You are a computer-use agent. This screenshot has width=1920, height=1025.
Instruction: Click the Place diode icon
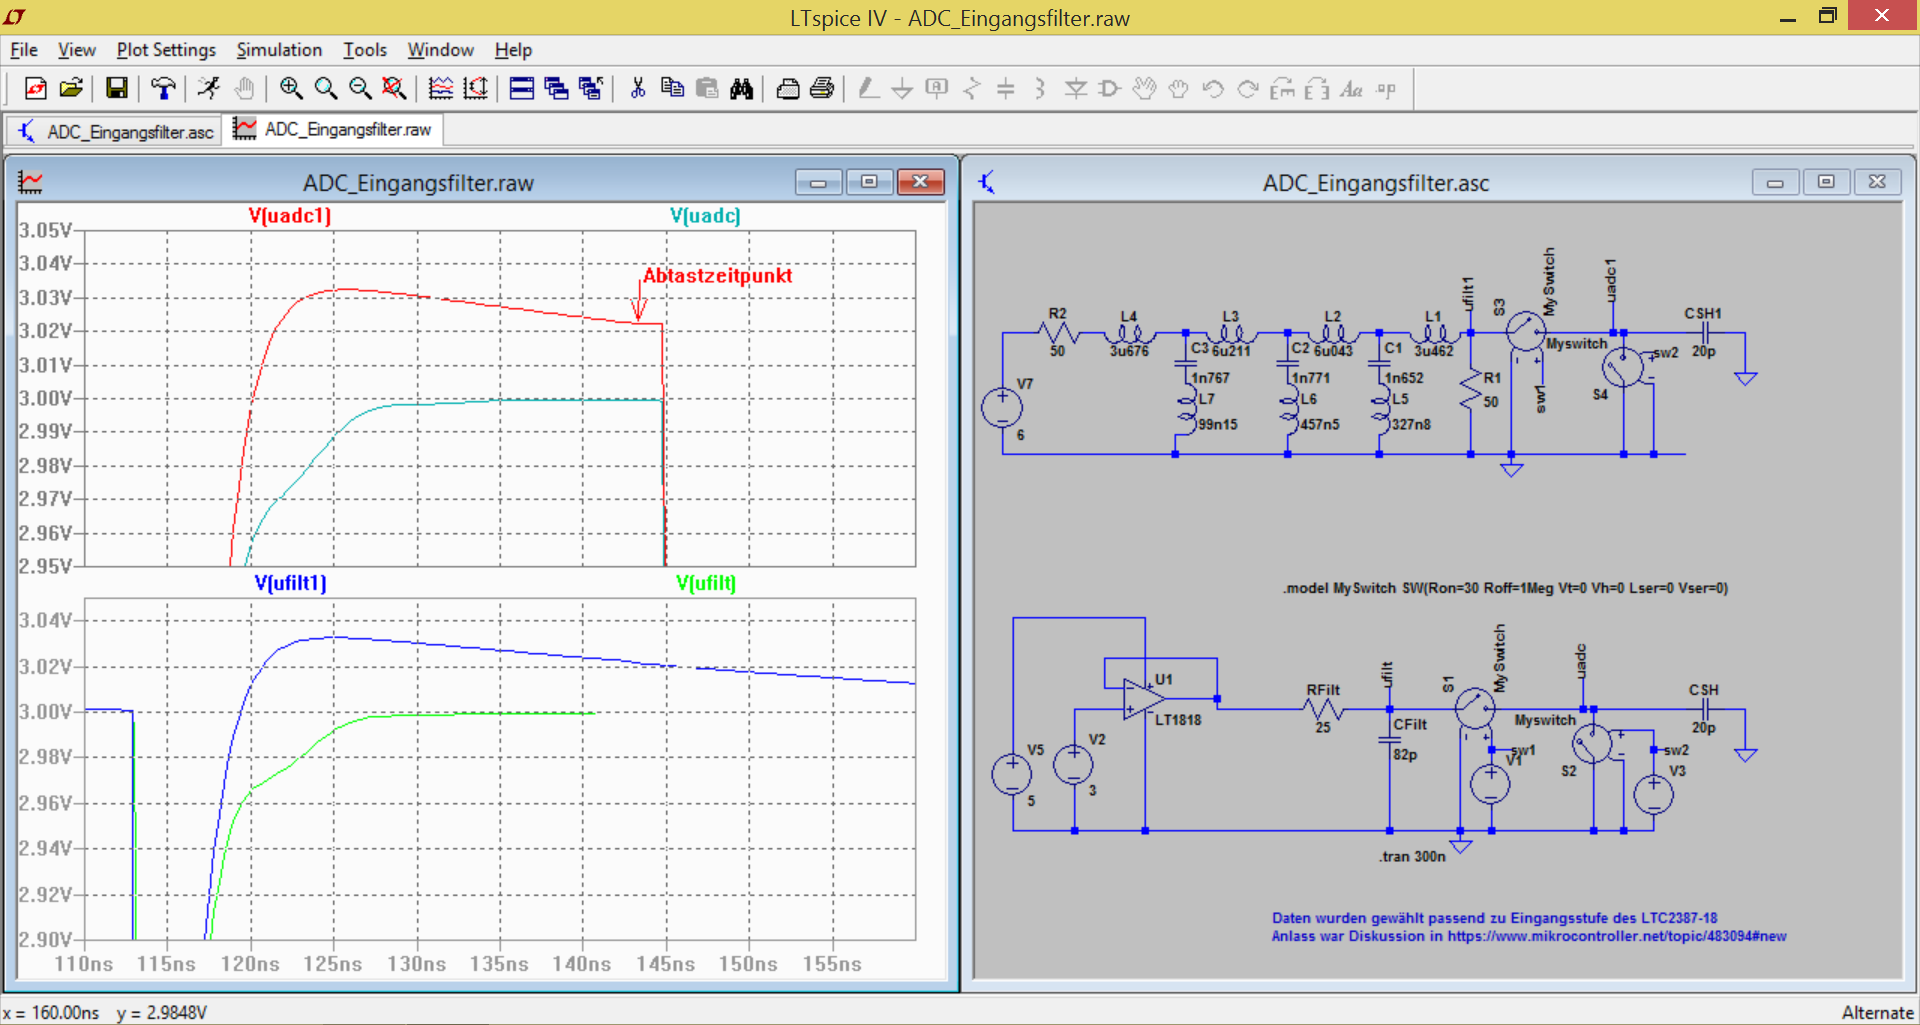click(x=1076, y=89)
